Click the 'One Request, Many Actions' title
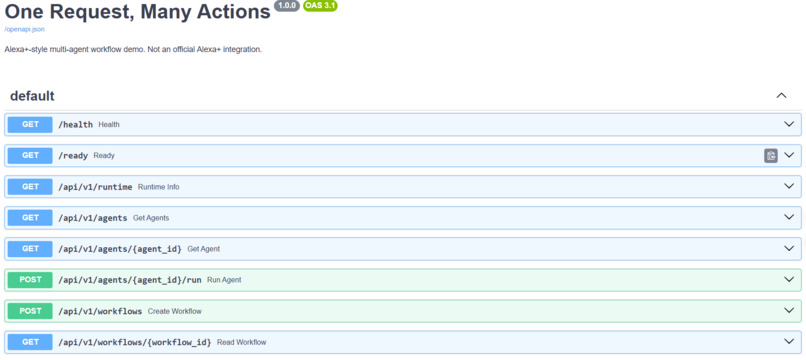This screenshot has height=360, width=806. click(137, 11)
